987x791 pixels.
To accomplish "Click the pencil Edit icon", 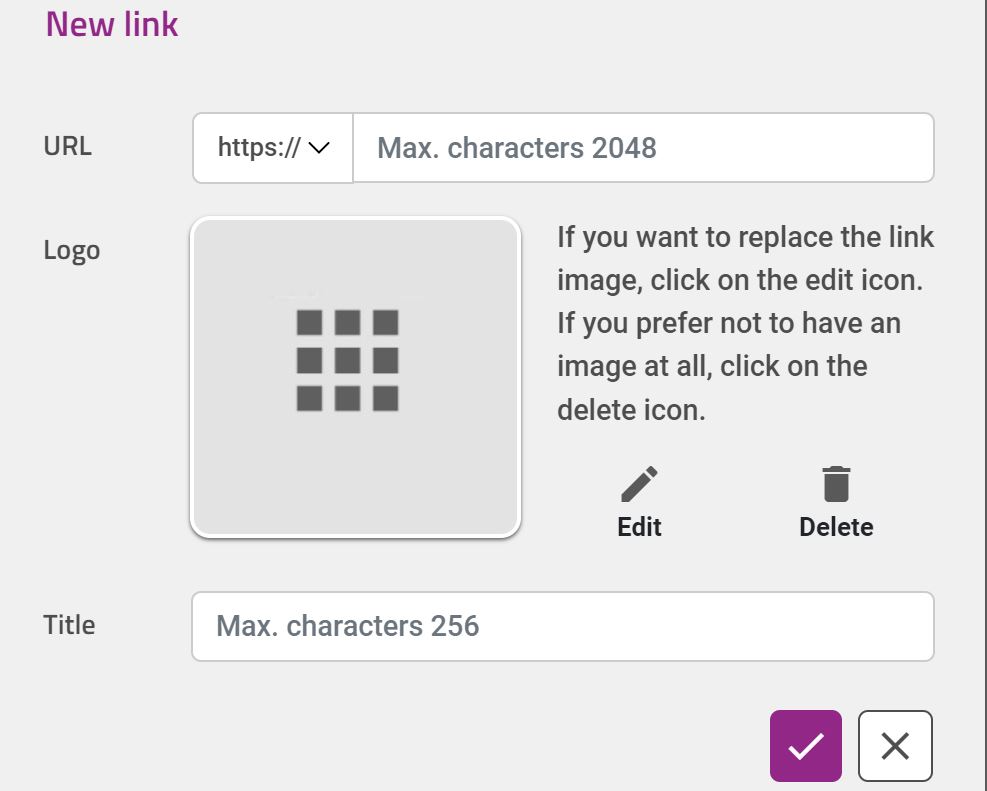I will (x=639, y=484).
